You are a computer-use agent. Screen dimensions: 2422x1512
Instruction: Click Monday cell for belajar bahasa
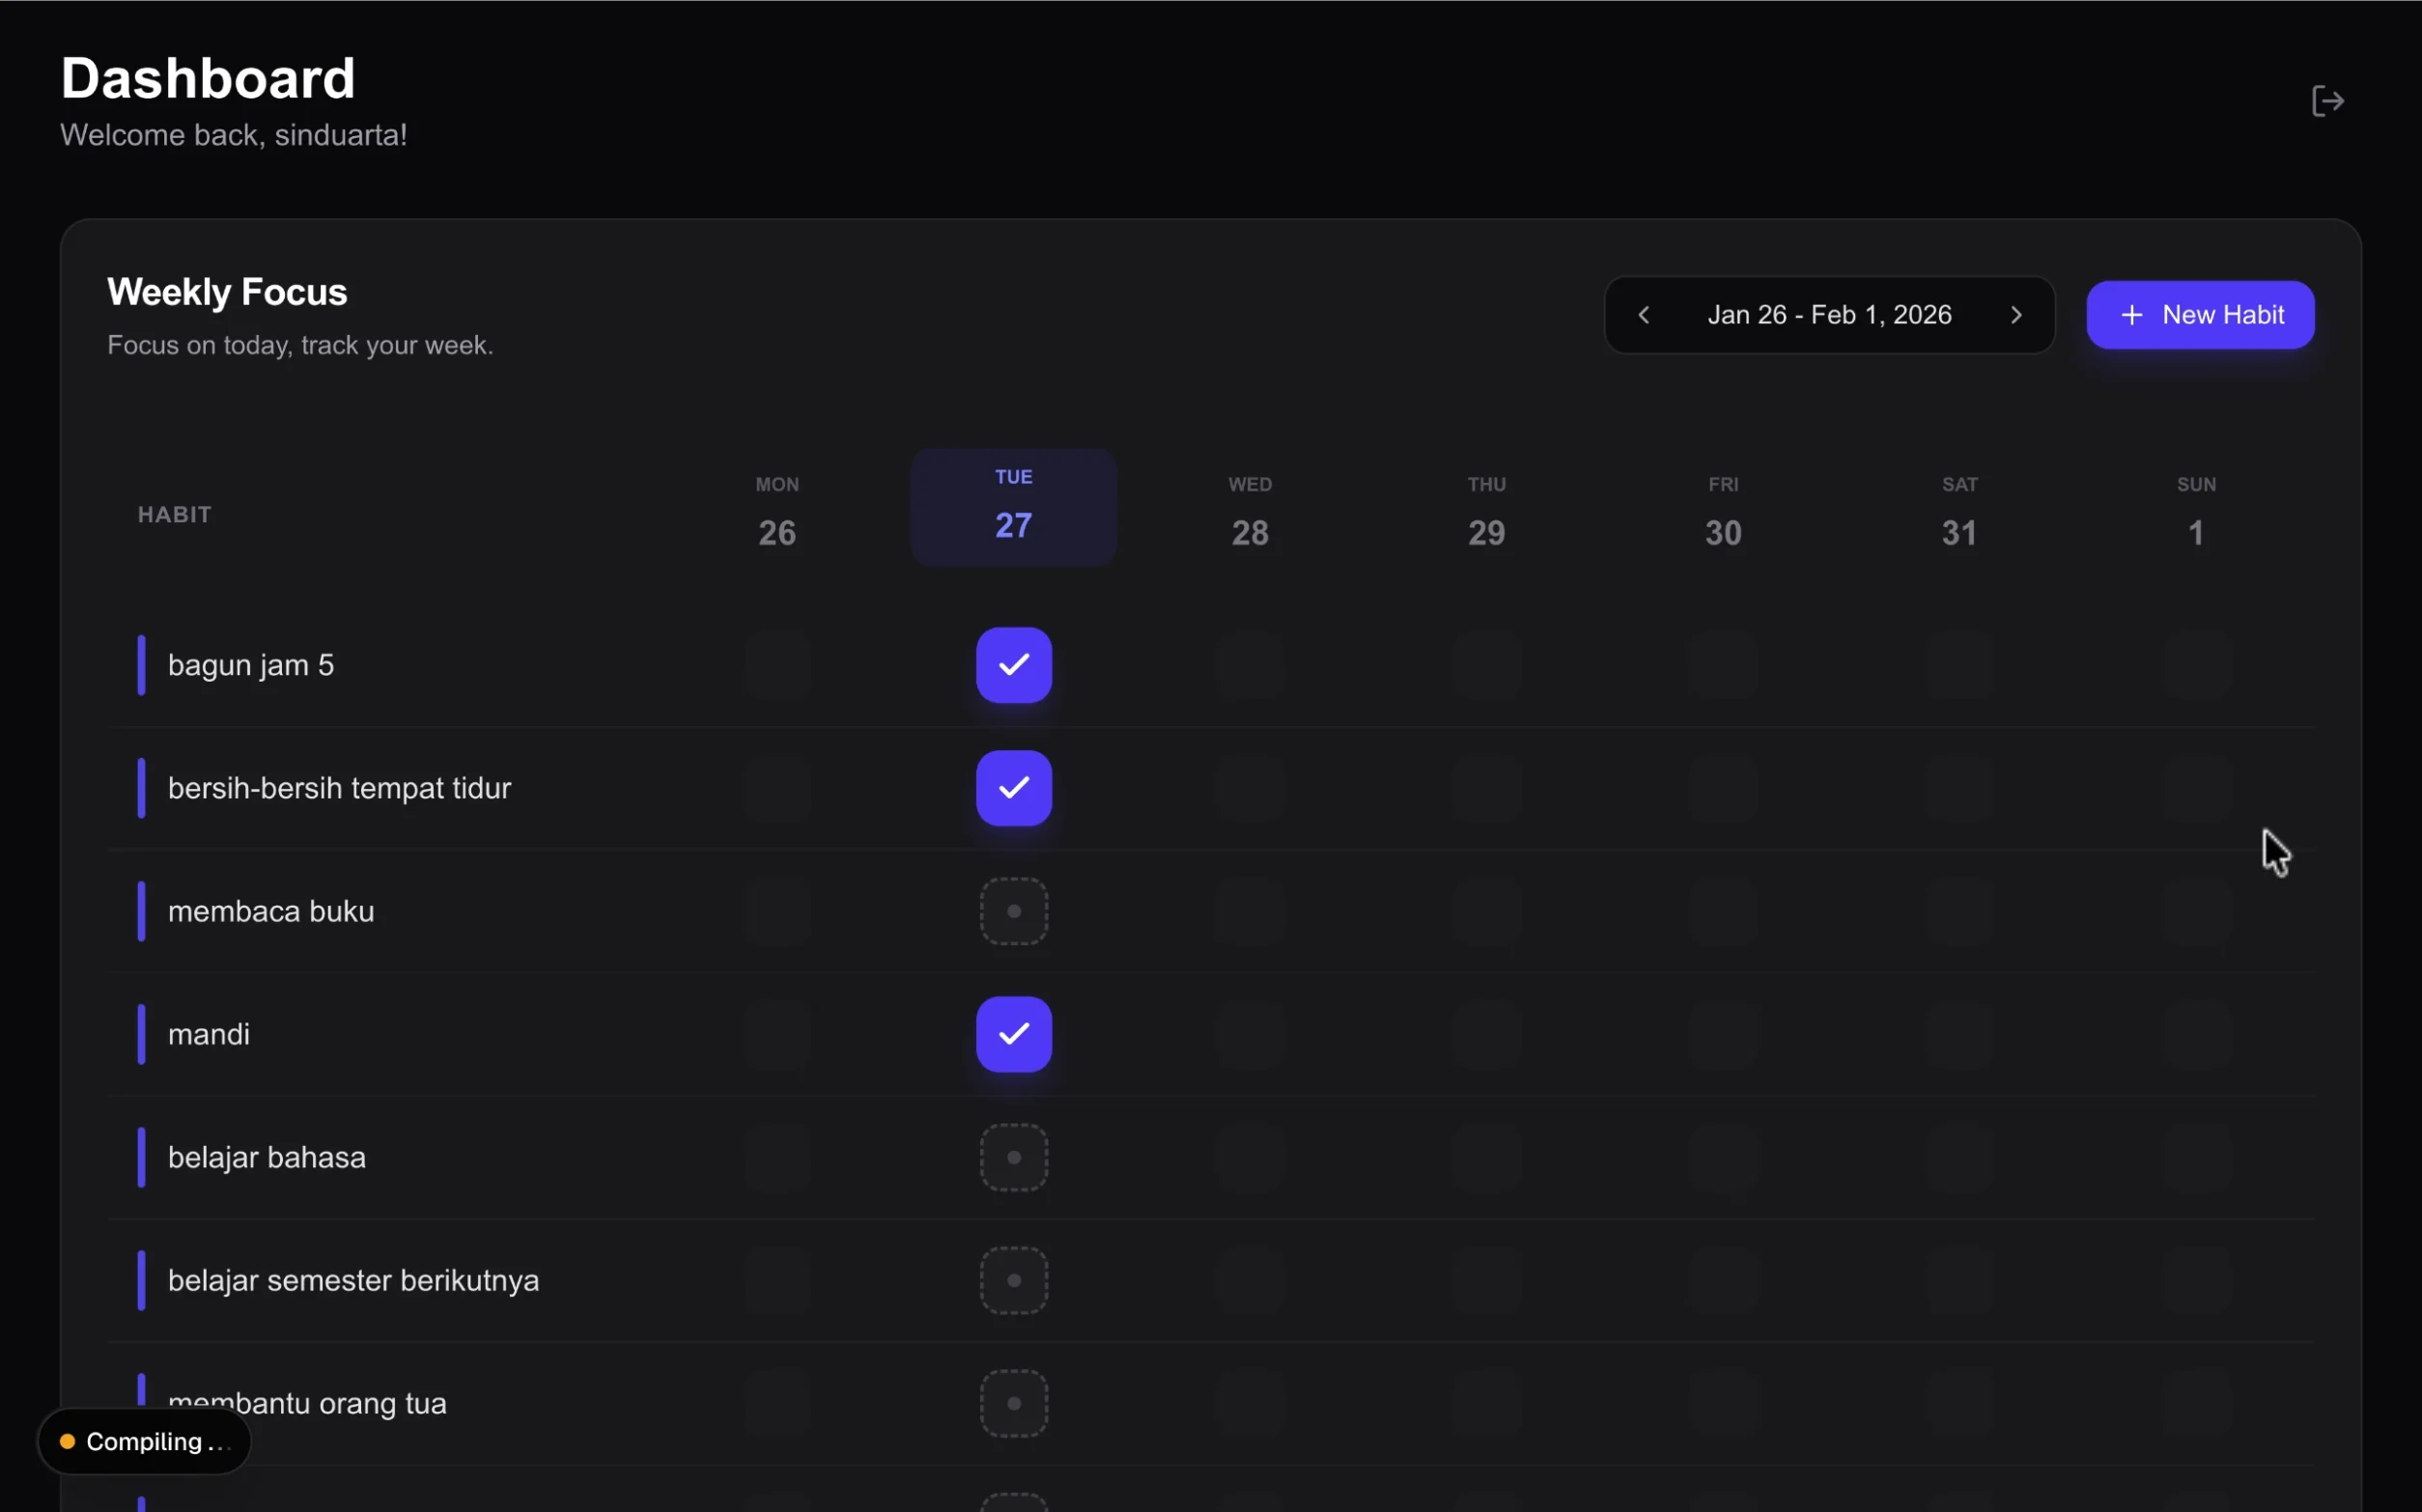pos(777,1157)
